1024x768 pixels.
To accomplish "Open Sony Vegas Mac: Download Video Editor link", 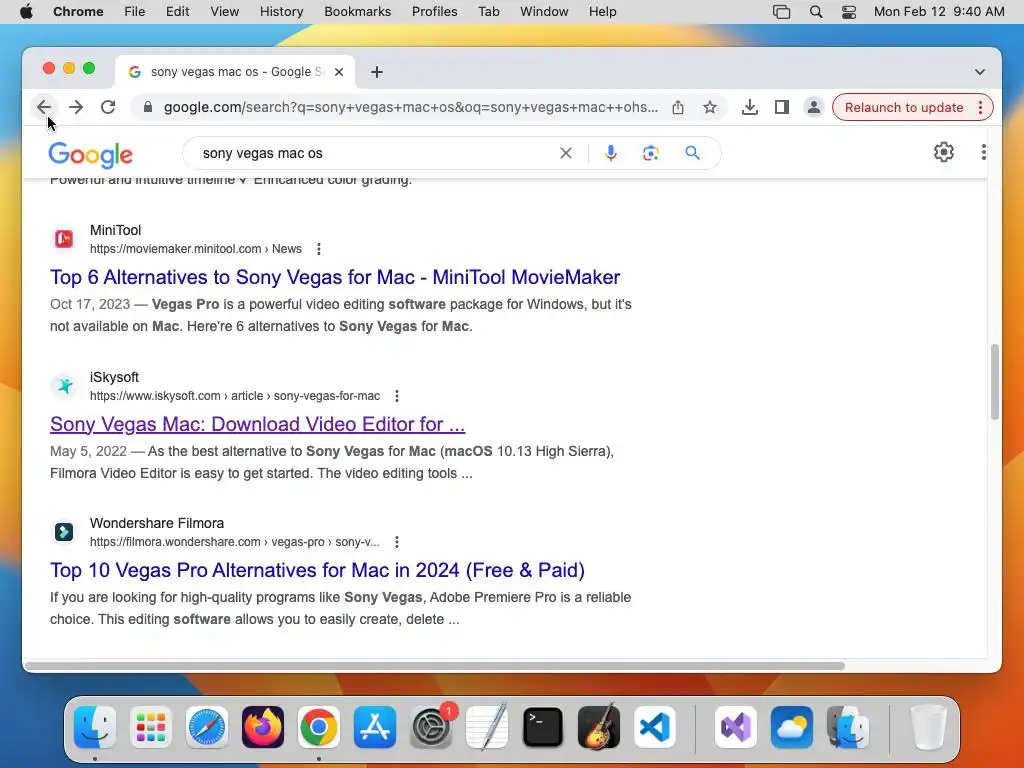I will click(x=257, y=424).
